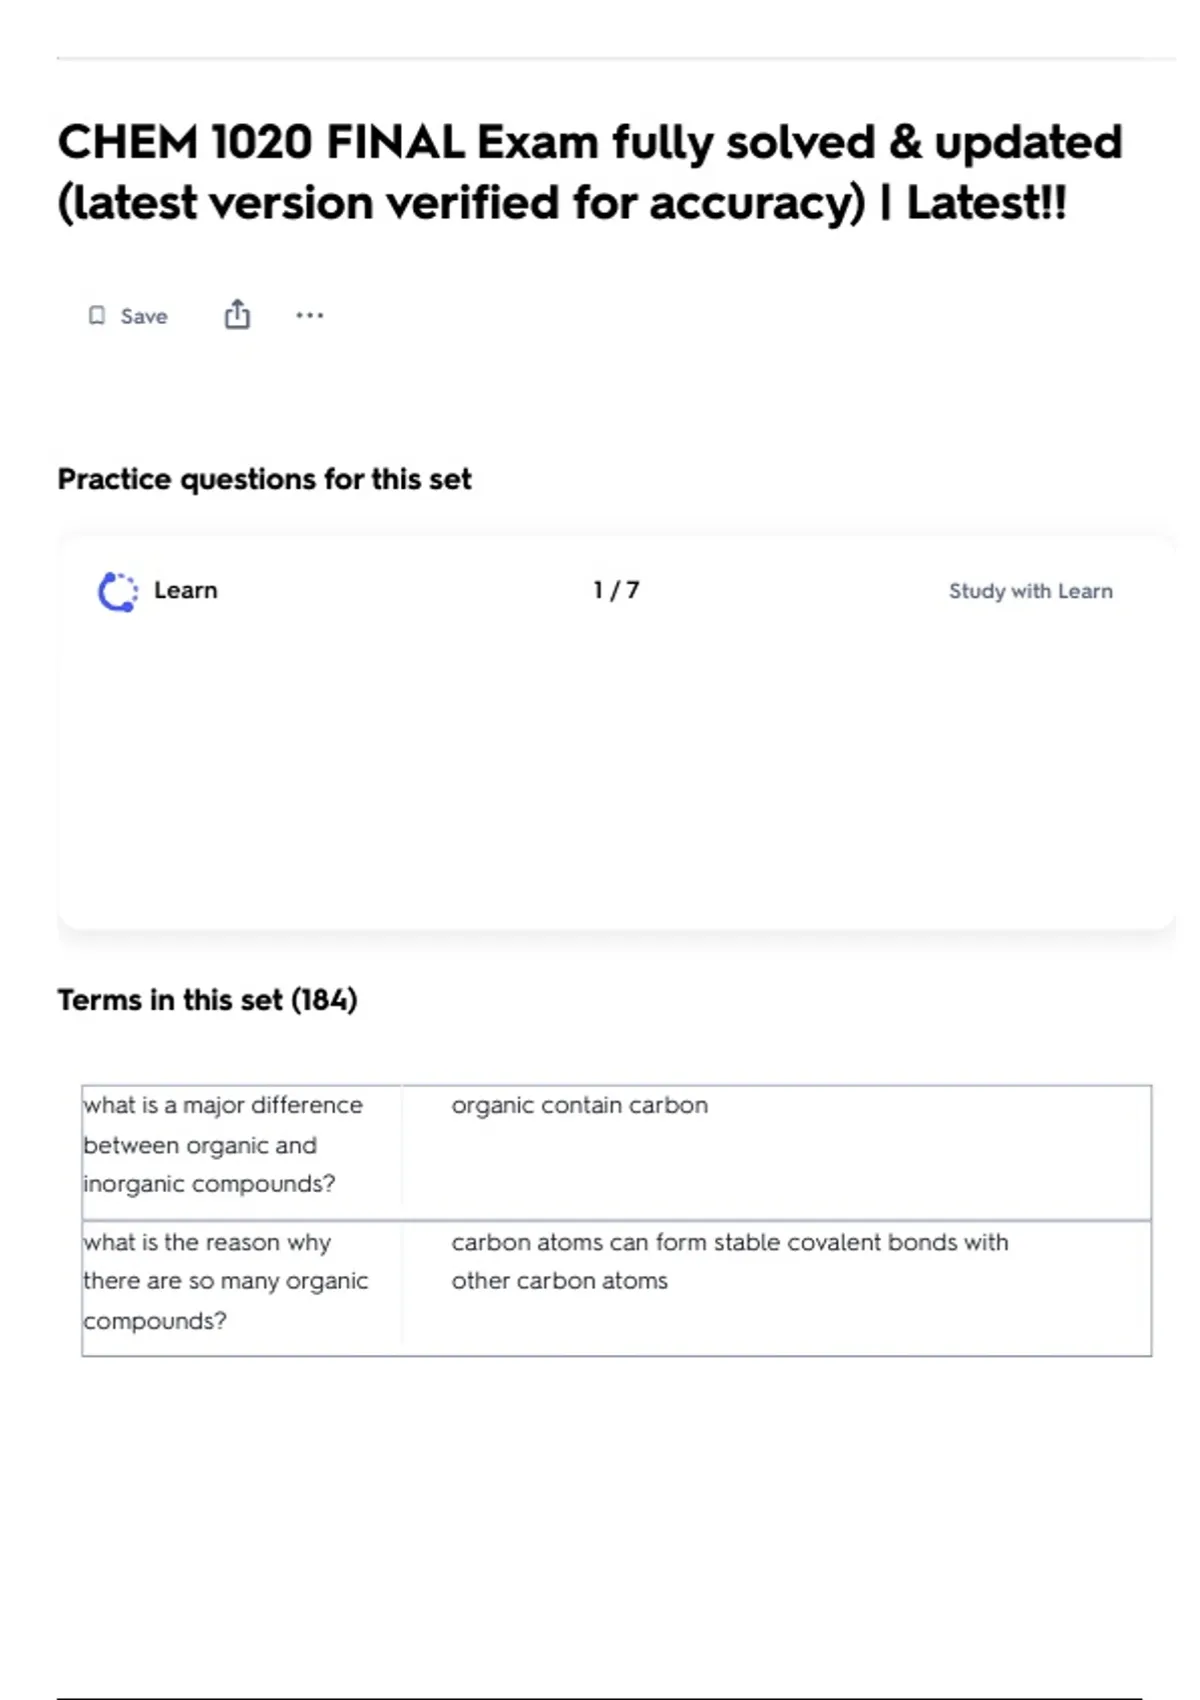Click the horizontal line at page bottom
This screenshot has height=1700, width=1200.
[599, 1697]
